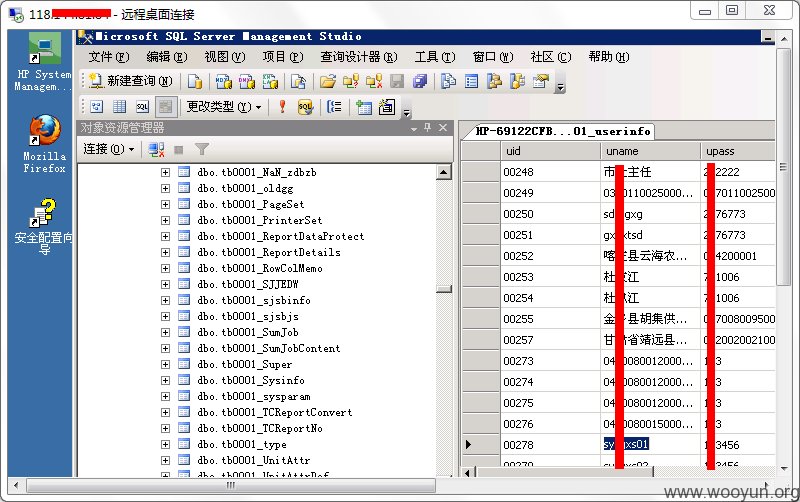This screenshot has width=800, height=502.
Task: Click the uname column header
Action: click(651, 151)
